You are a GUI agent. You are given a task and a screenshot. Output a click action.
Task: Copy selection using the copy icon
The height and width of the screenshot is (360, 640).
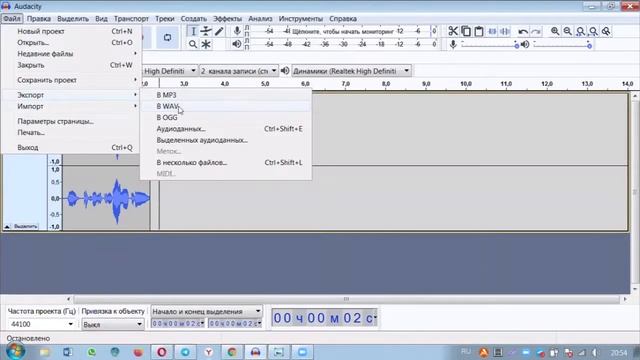click(466, 31)
